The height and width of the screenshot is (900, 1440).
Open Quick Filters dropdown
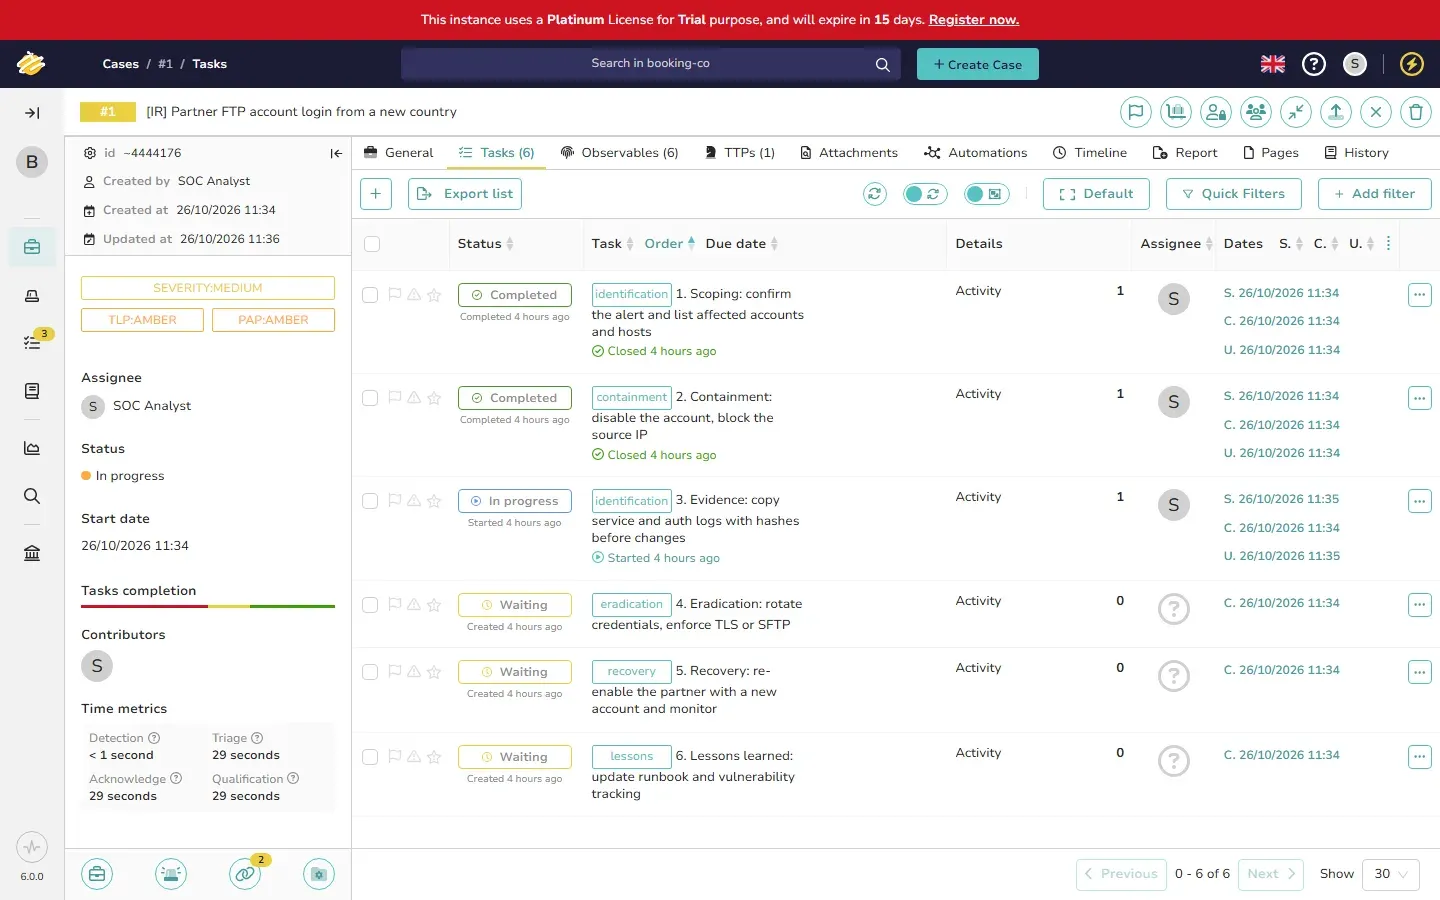click(x=1233, y=194)
